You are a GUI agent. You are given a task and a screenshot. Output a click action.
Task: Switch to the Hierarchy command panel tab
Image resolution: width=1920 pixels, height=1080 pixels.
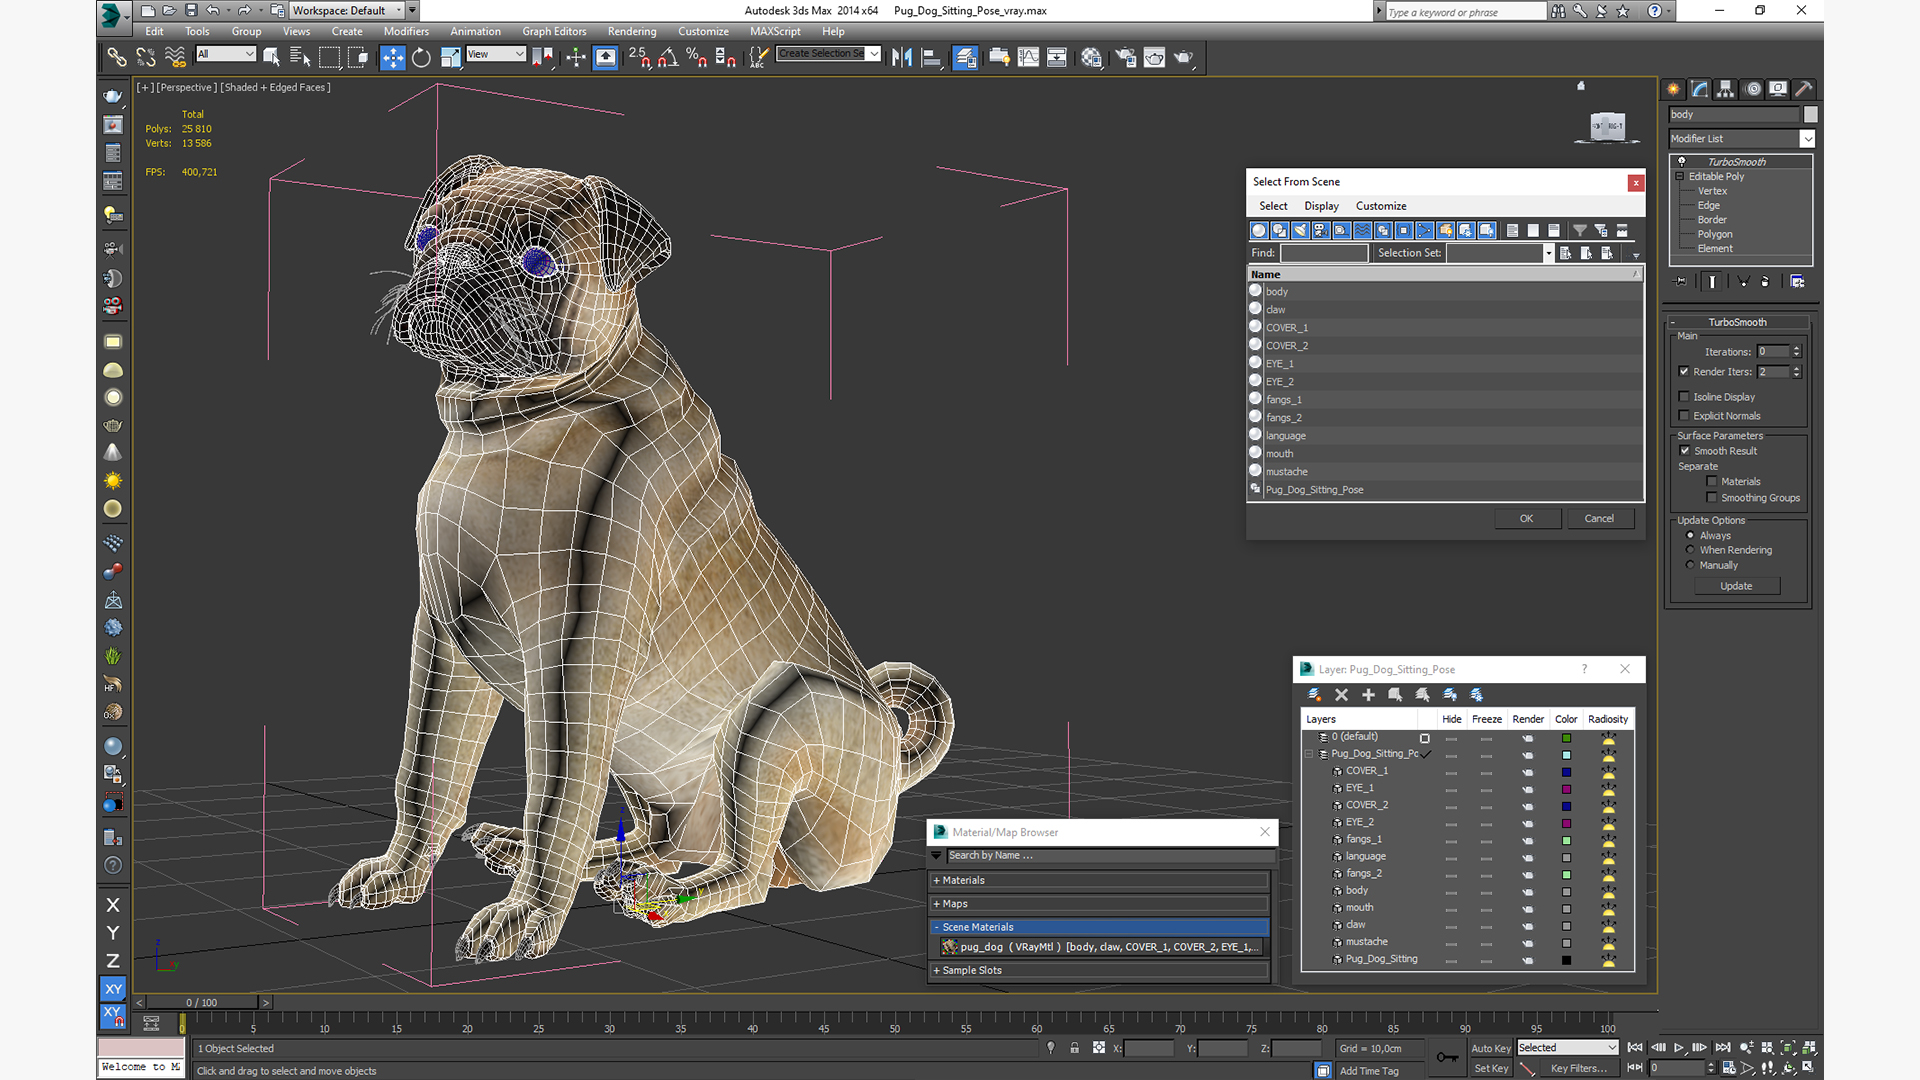coord(1725,89)
